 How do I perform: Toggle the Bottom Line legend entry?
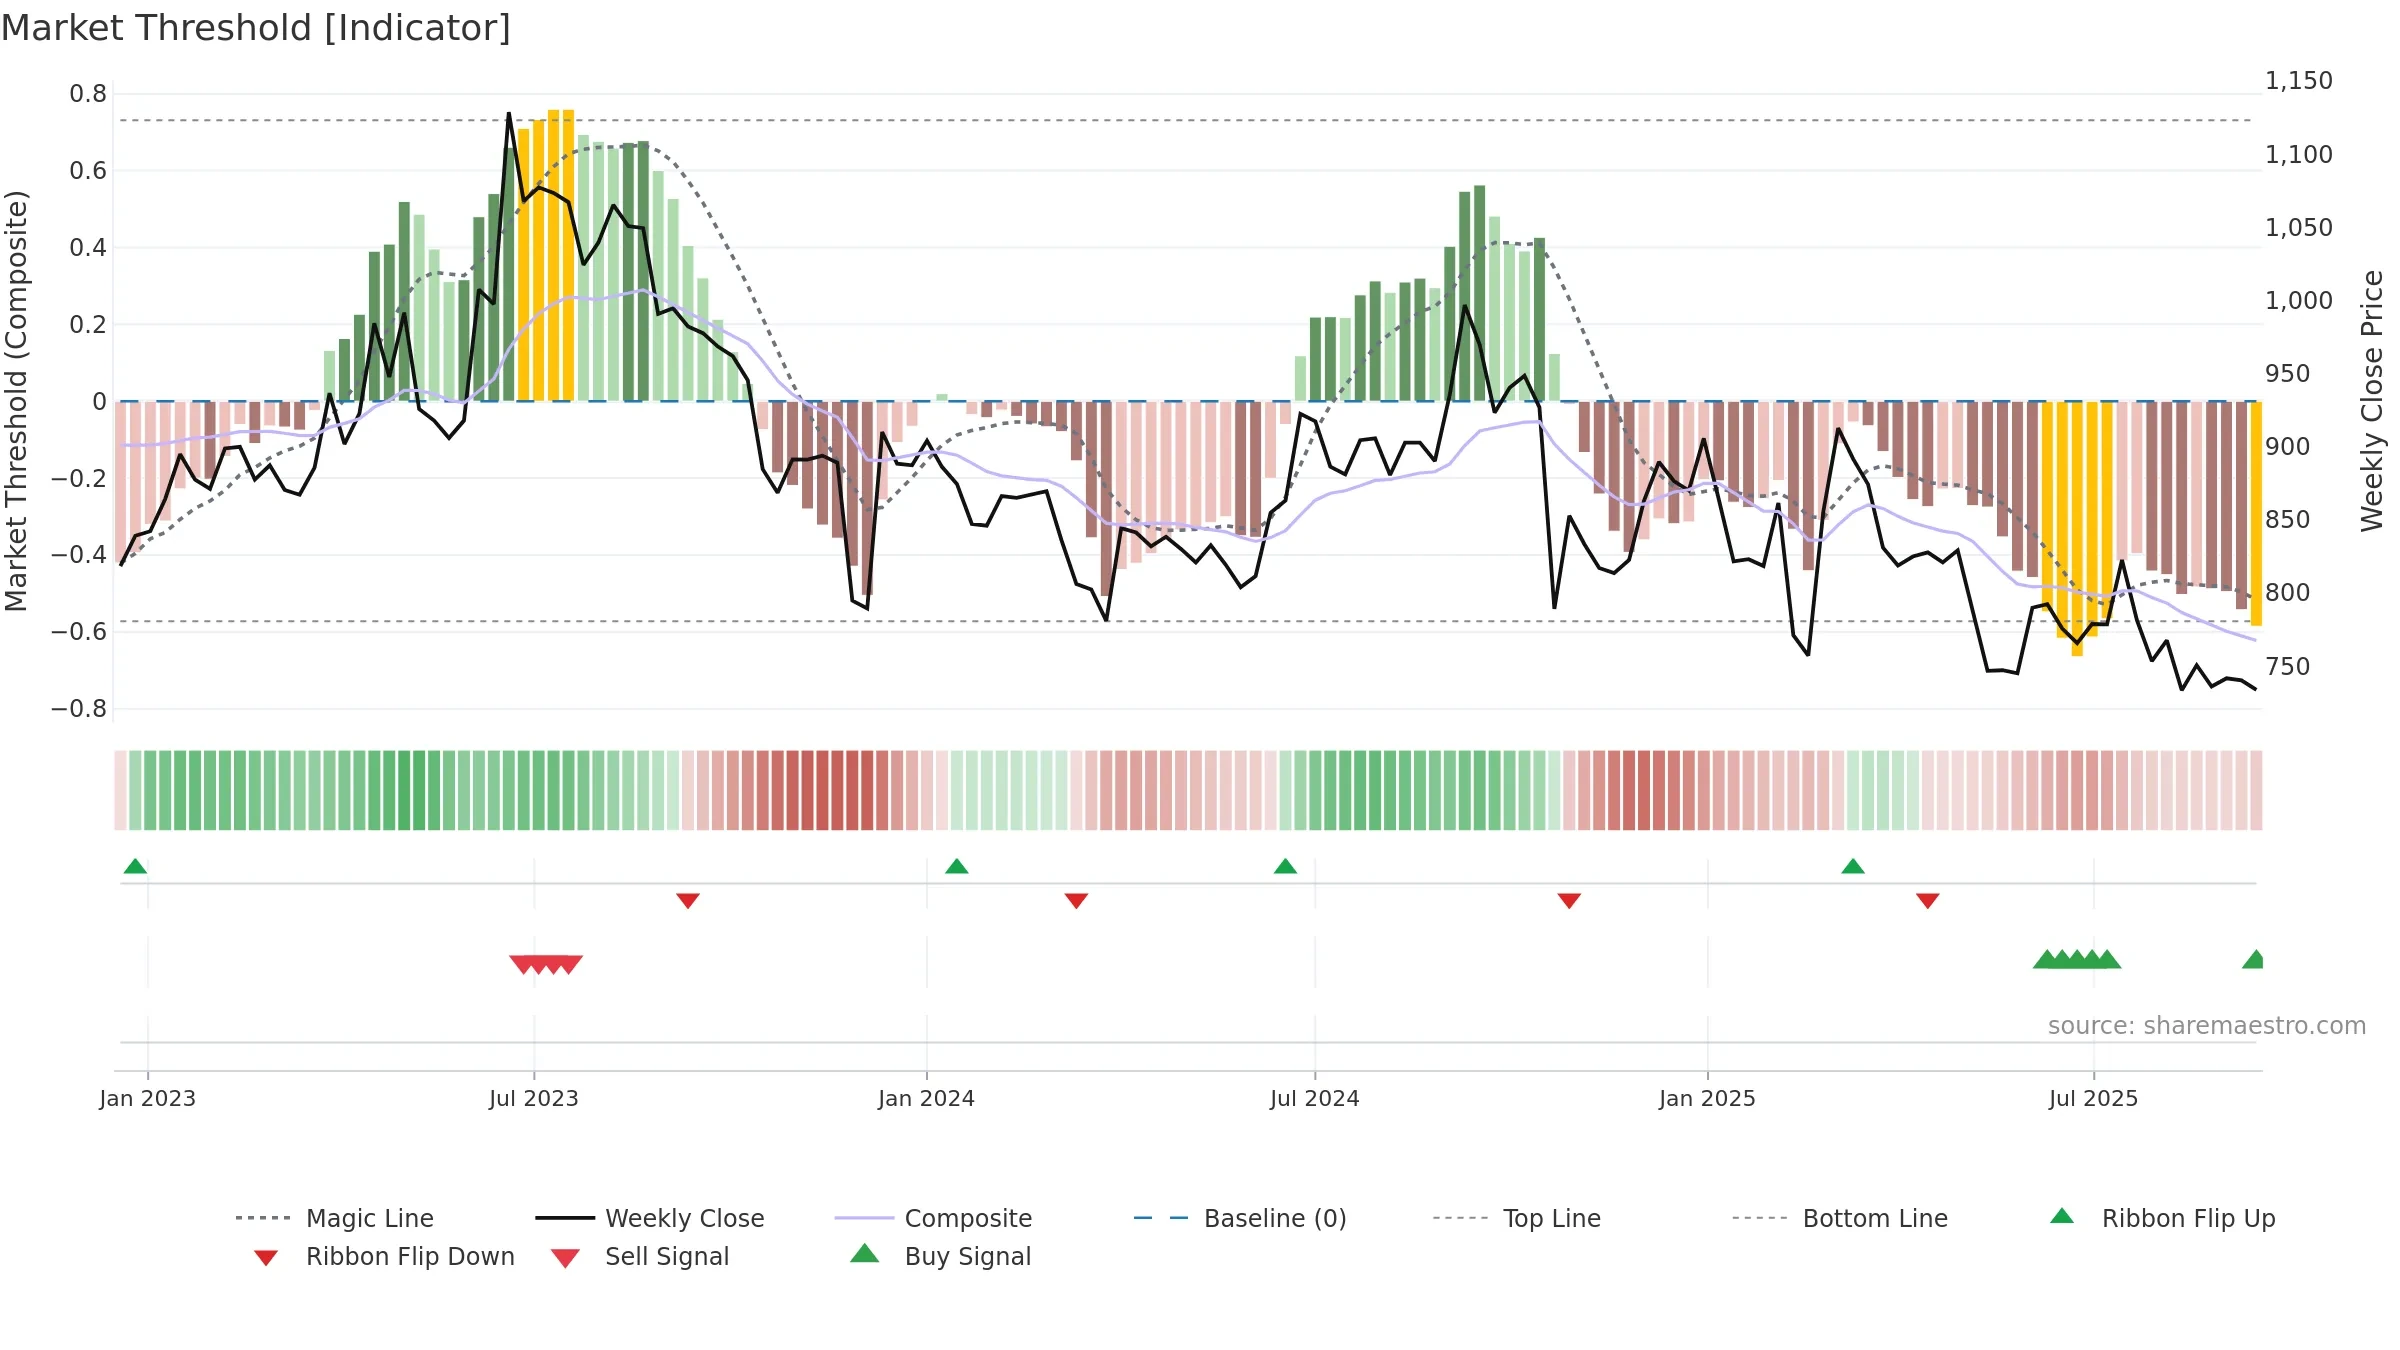(x=1840, y=1218)
